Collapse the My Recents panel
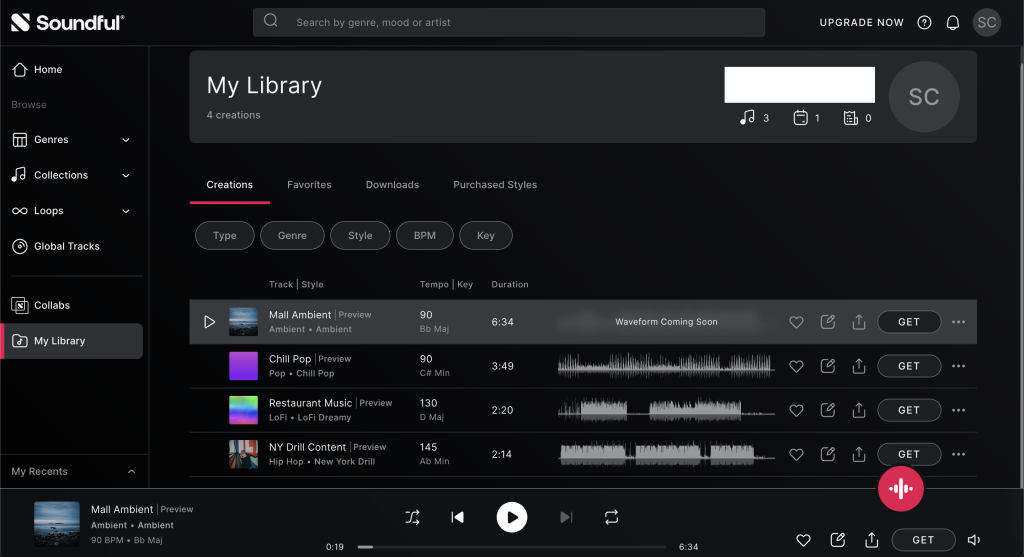This screenshot has width=1024, height=557. coord(131,471)
